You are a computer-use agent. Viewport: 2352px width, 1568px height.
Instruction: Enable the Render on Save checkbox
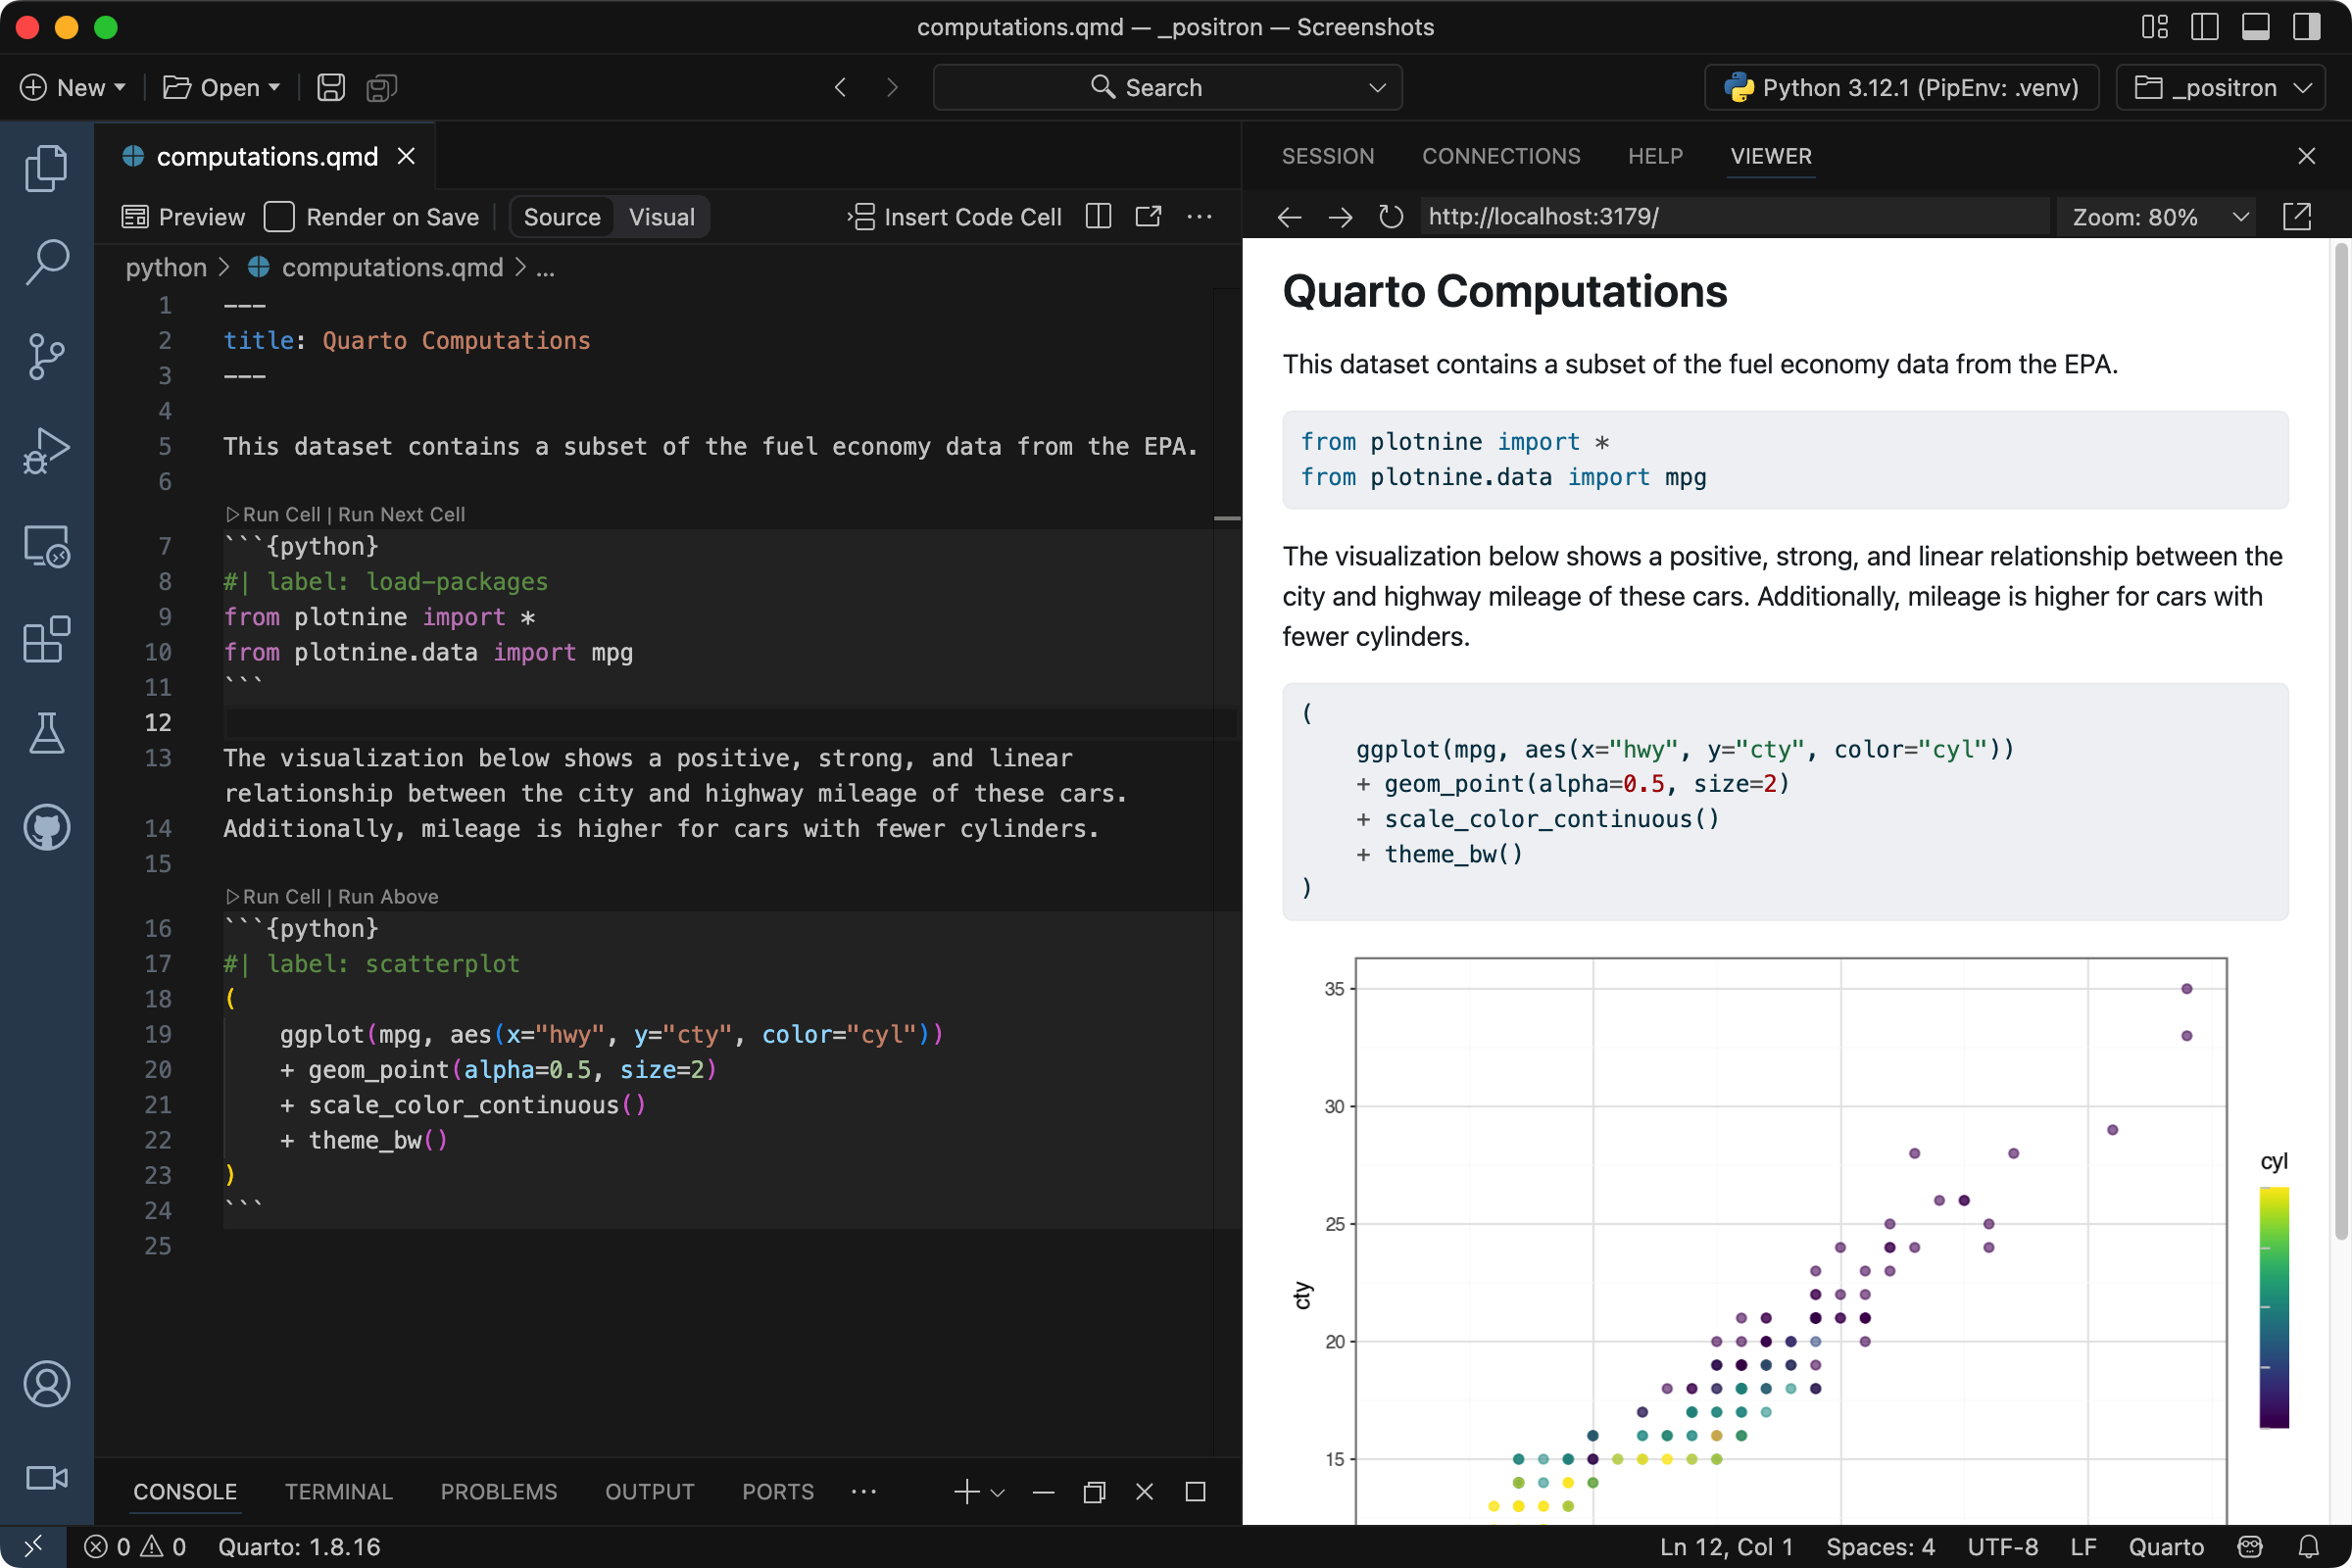tap(279, 216)
